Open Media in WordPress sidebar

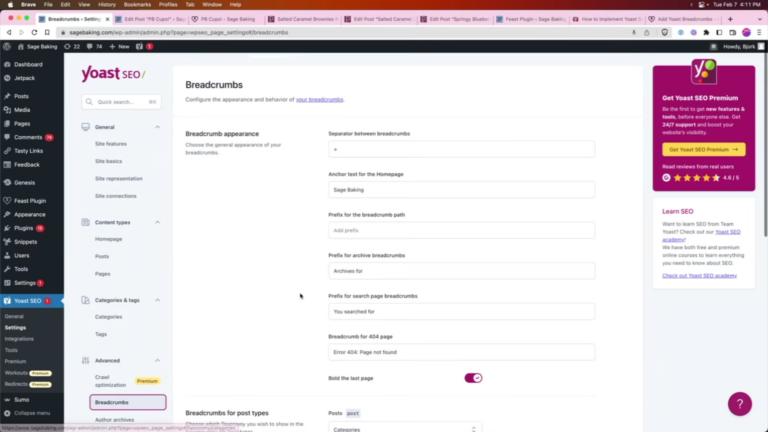coord(22,110)
